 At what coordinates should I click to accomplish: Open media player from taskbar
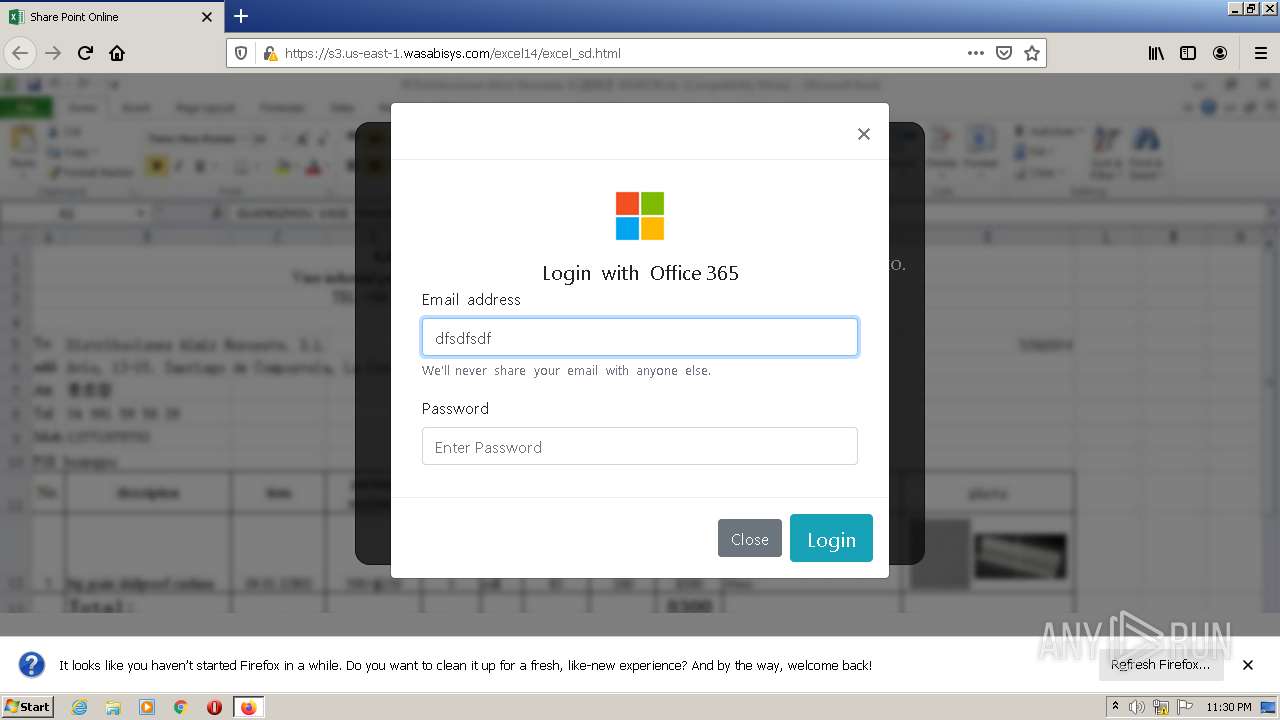coord(147,707)
